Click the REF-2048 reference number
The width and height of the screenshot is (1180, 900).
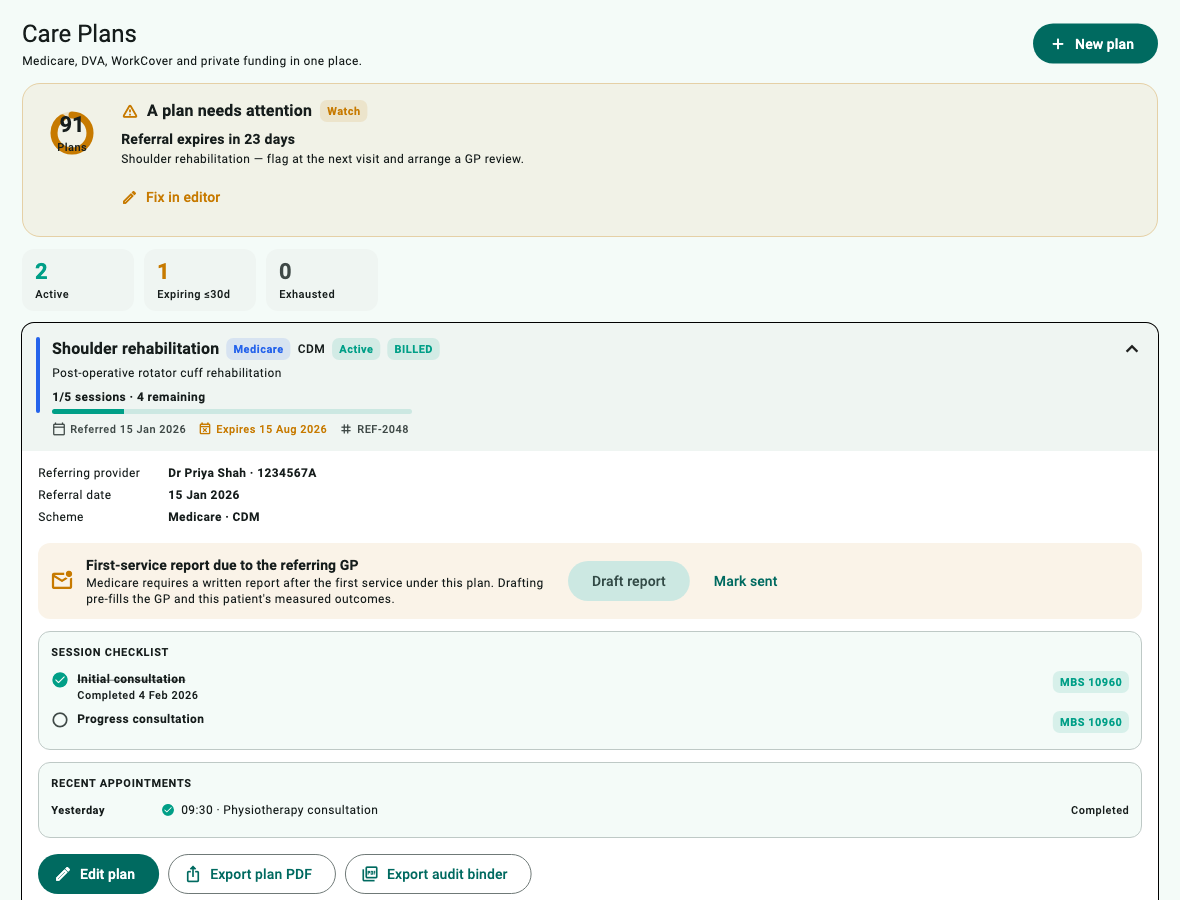pyautogui.click(x=382, y=429)
